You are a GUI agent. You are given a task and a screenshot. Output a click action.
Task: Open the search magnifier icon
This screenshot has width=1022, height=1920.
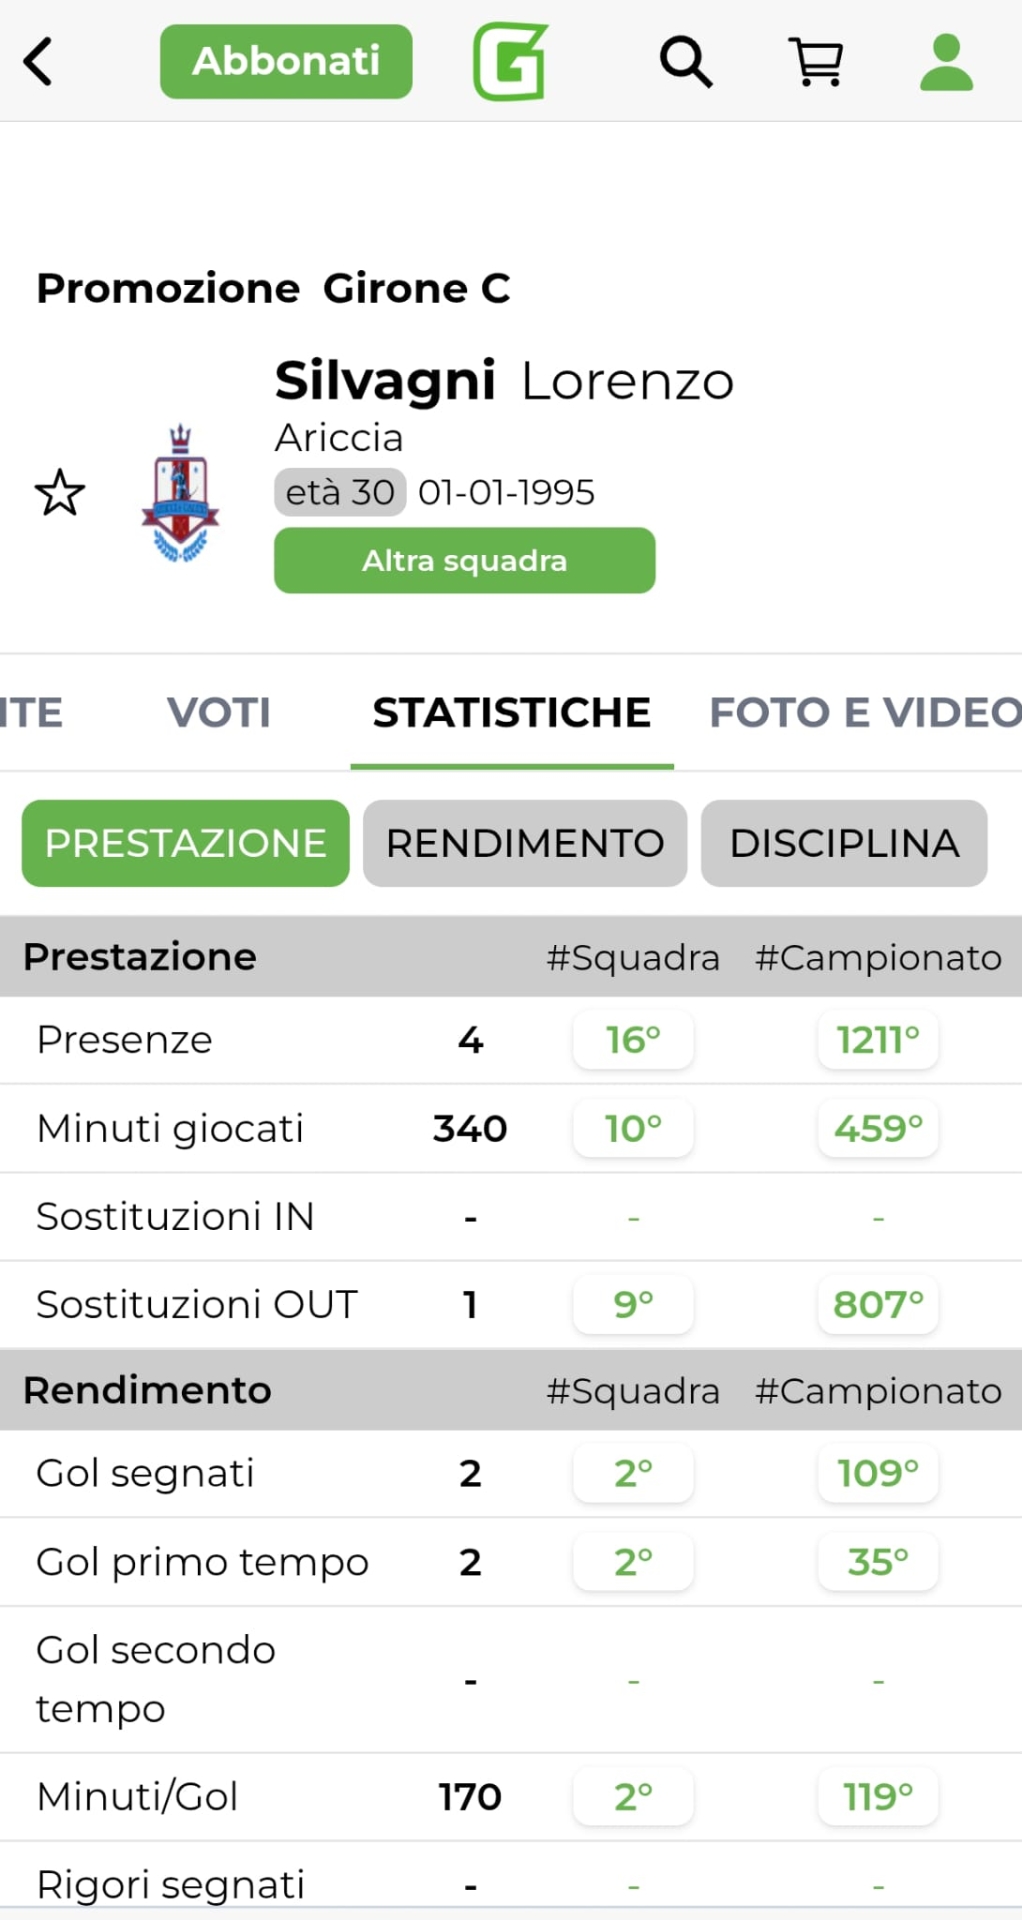coord(685,62)
